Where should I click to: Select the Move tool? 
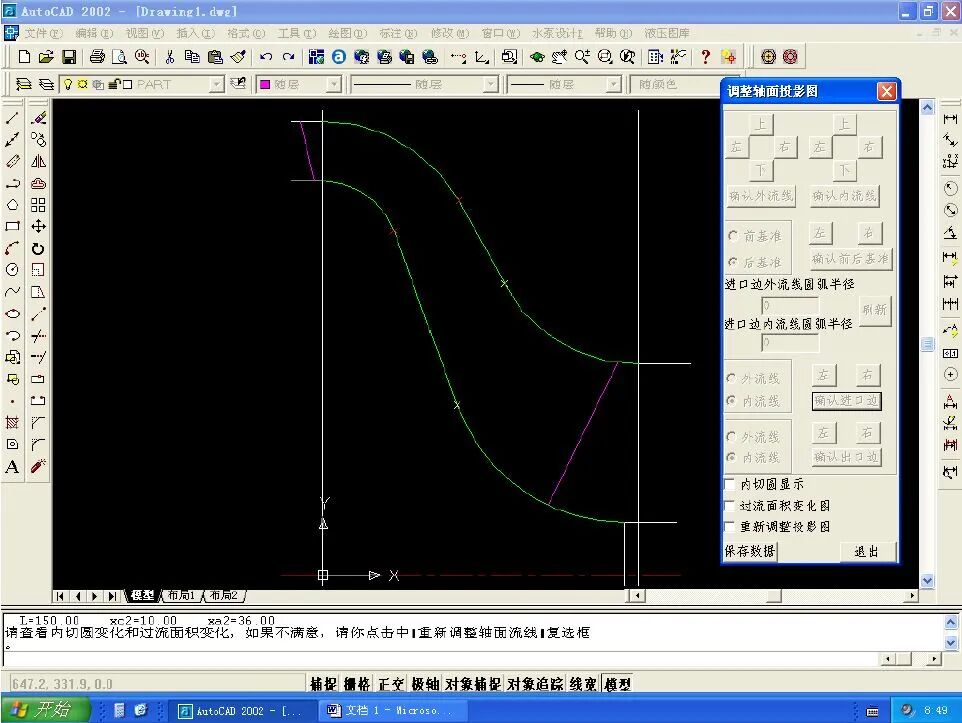point(38,226)
